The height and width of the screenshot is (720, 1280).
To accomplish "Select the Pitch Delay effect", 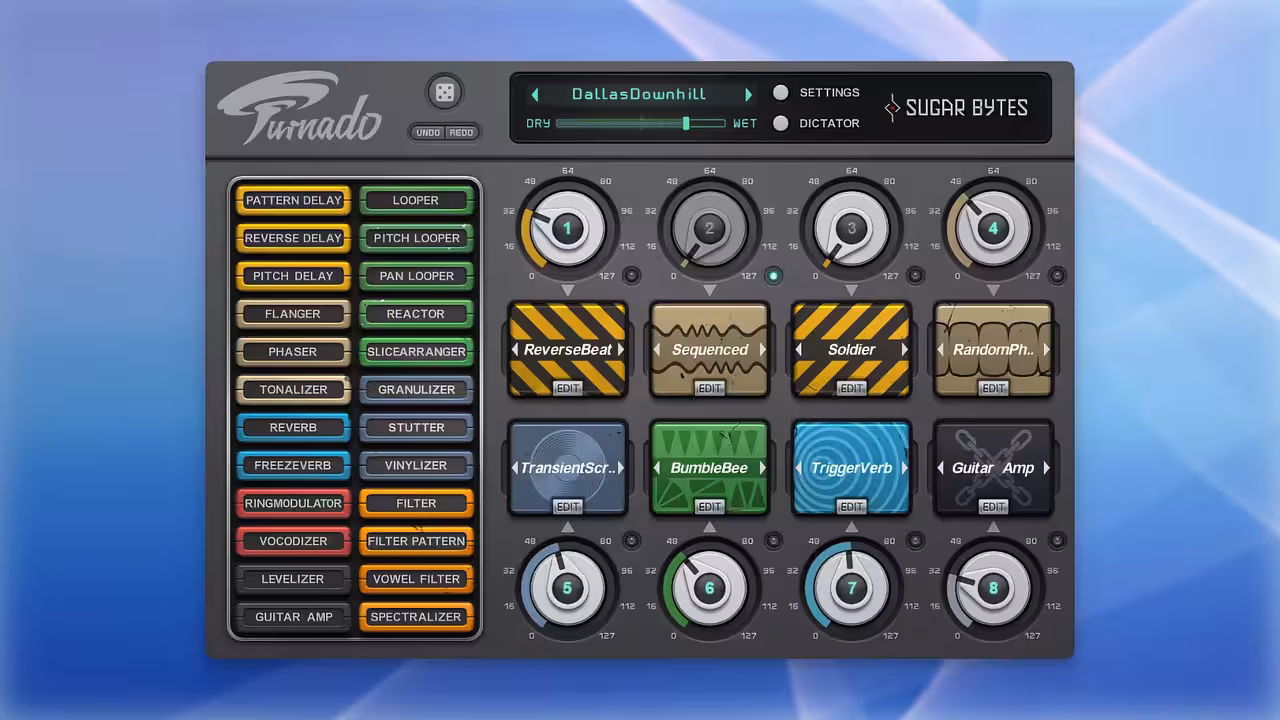I will 293,276.
